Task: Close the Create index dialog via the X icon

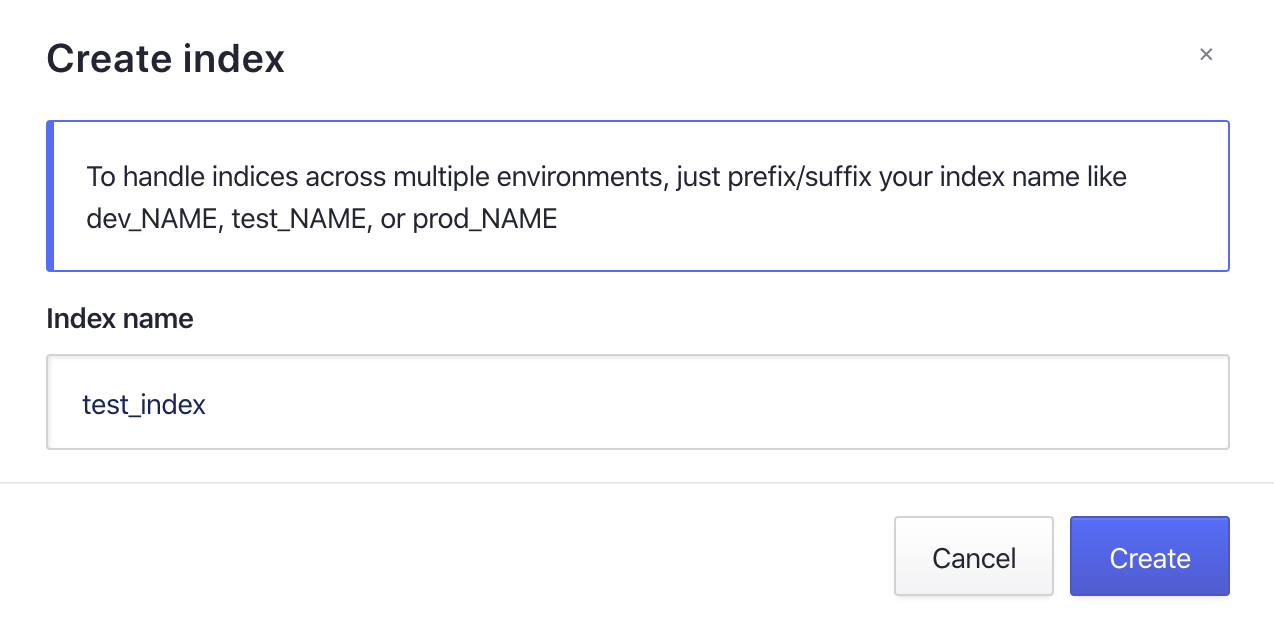Action: [1206, 54]
